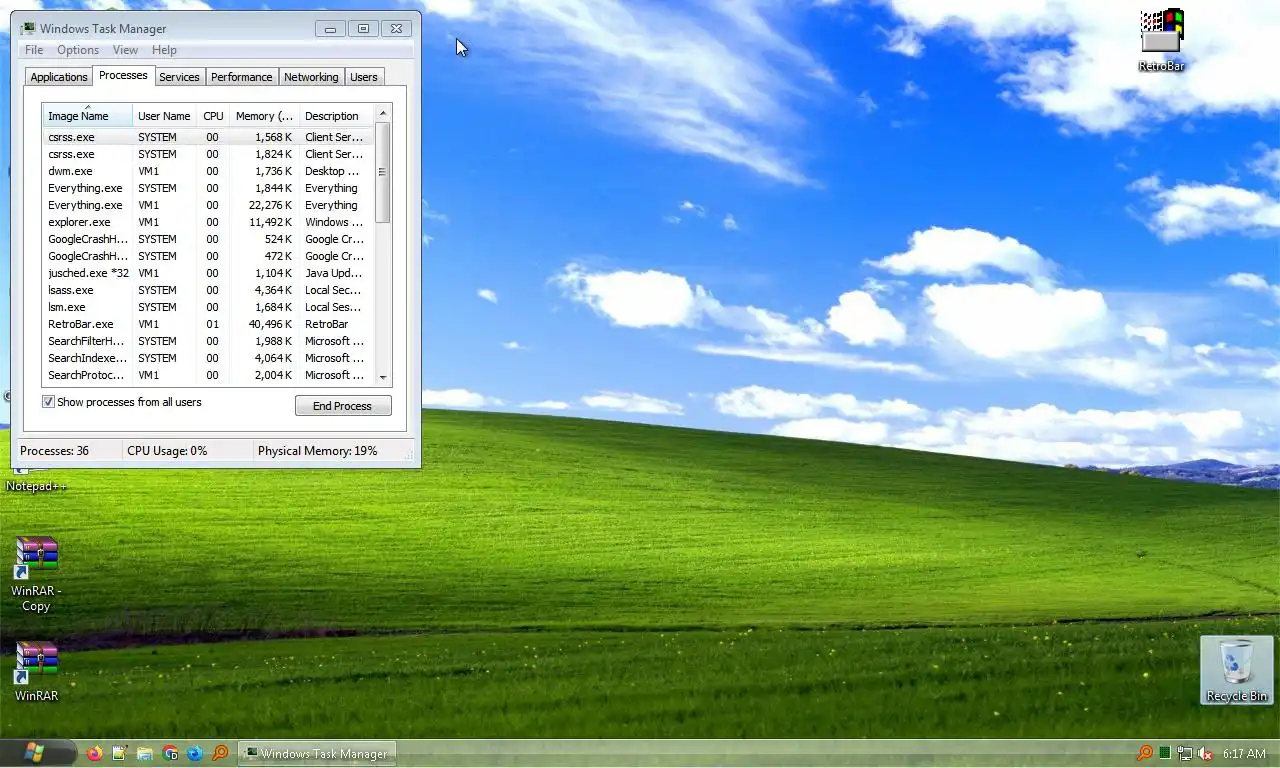This screenshot has width=1280, height=768.
Task: Click the taskbar clock showing 6:17 AM
Action: (x=1244, y=753)
